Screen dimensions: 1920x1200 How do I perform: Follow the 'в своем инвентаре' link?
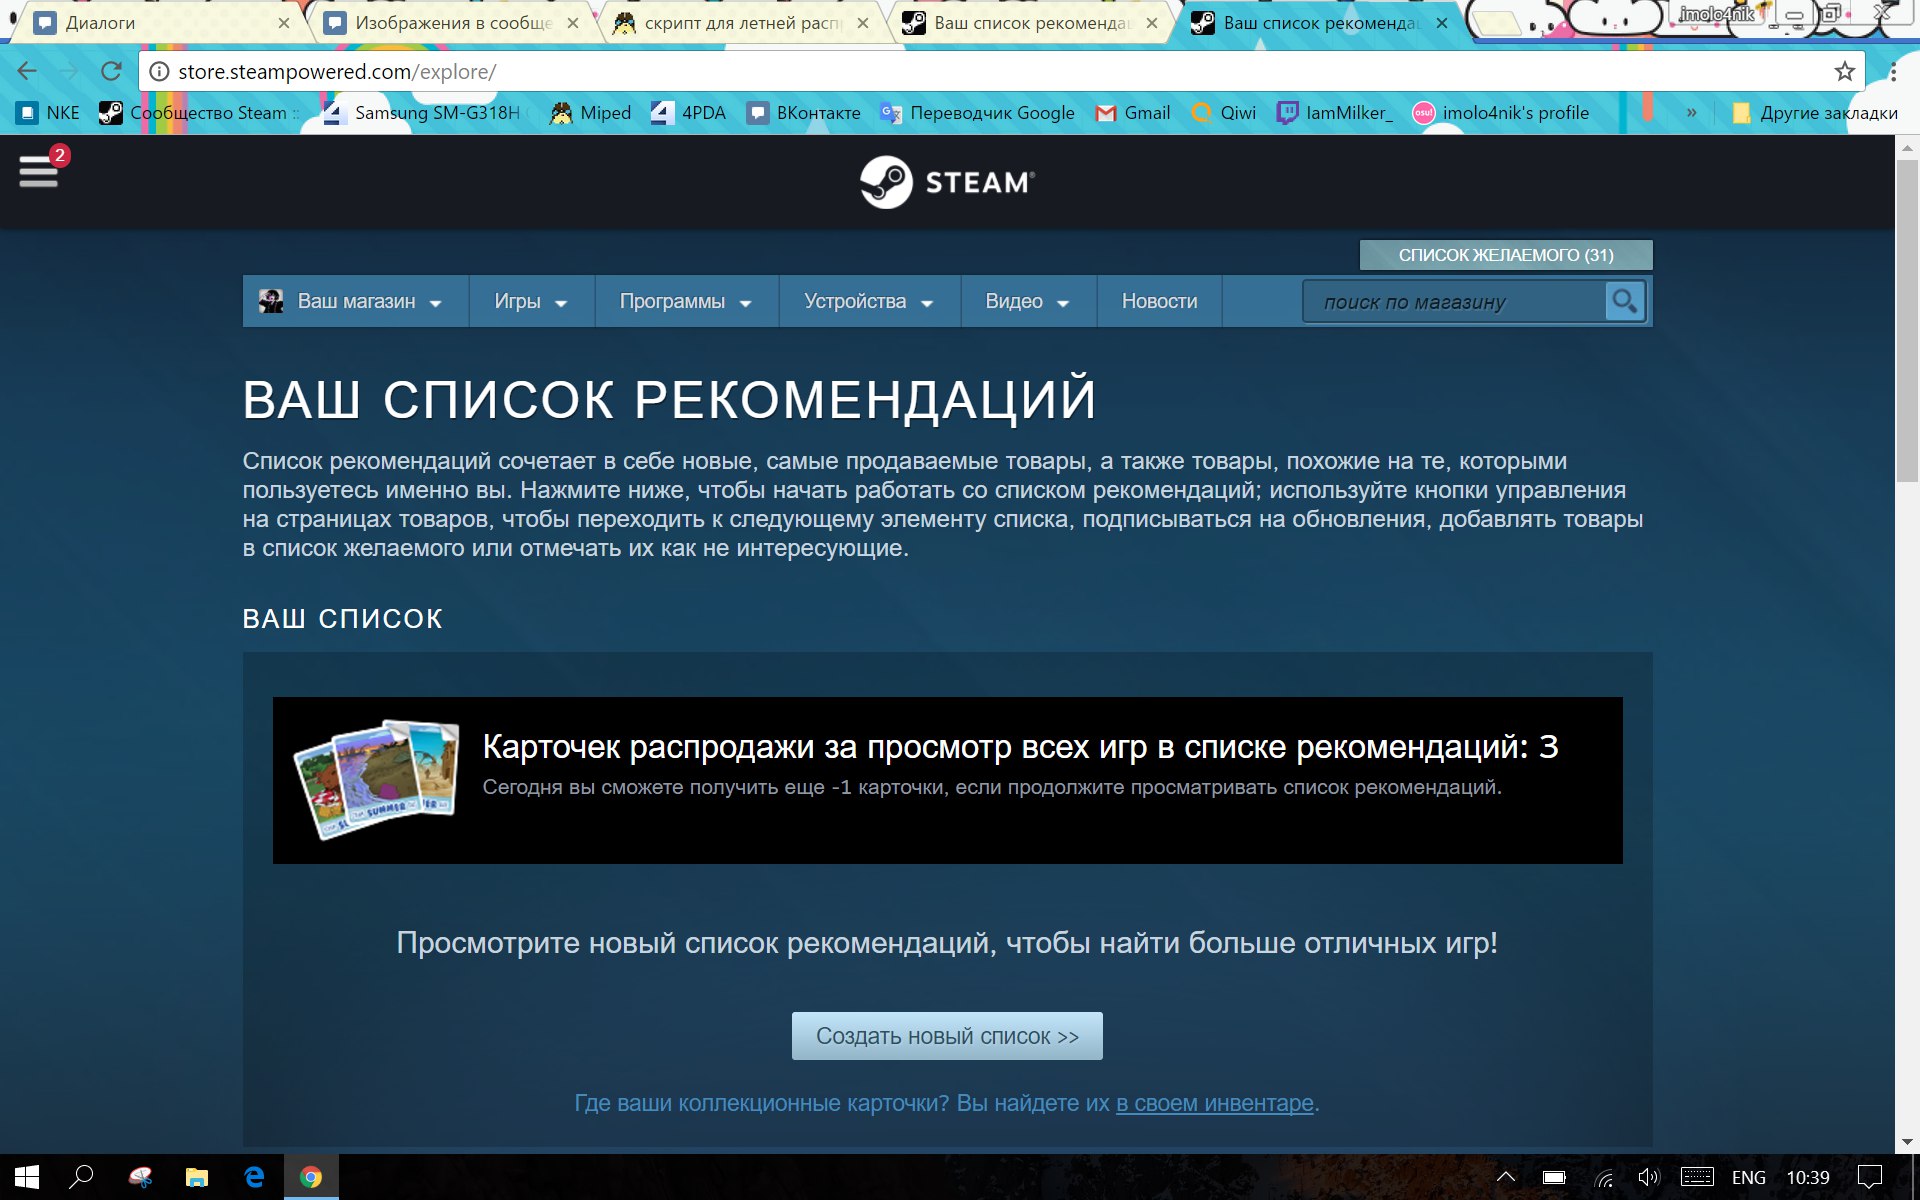pyautogui.click(x=1215, y=1103)
